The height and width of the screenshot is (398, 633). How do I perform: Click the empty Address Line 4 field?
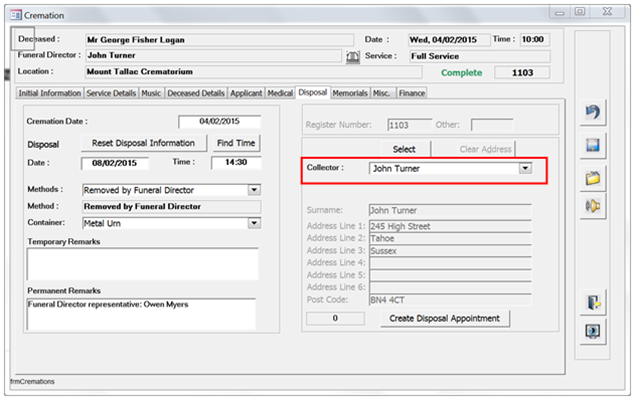pos(450,263)
